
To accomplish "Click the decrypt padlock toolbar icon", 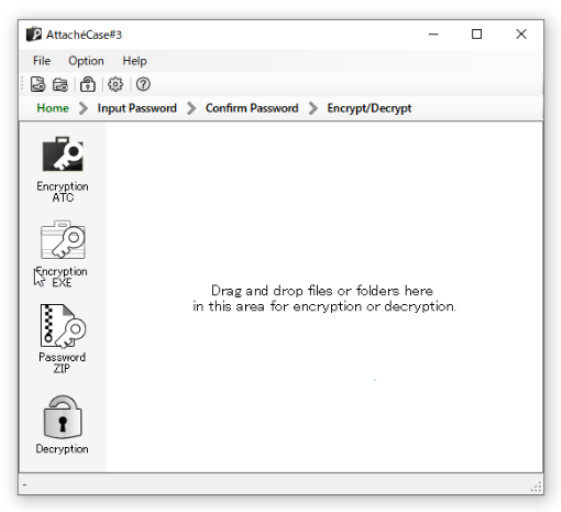I will click(x=88, y=84).
